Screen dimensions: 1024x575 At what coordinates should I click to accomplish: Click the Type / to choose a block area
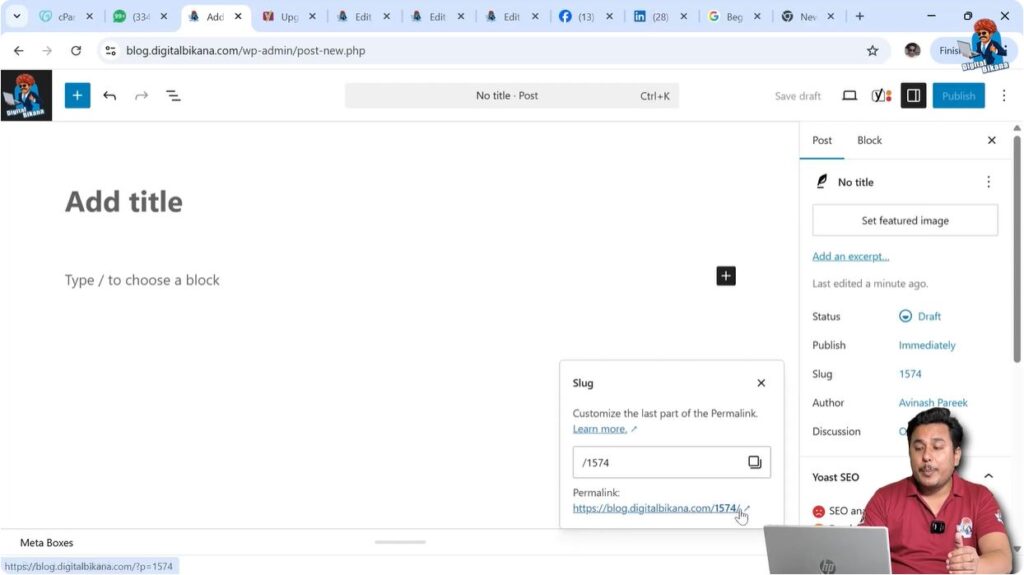click(142, 280)
